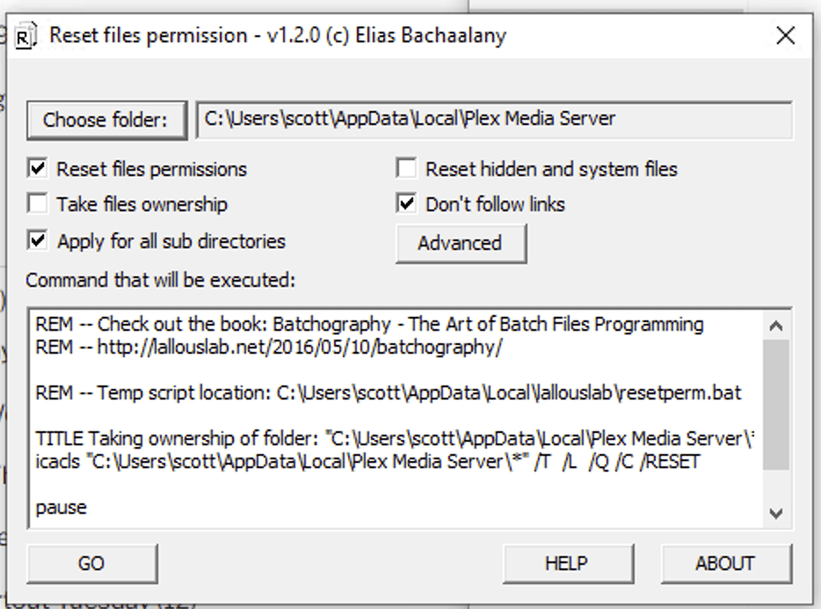Screen dimensions: 821x609
Task: Toggle Apply for all sub directories
Action: [x=38, y=240]
